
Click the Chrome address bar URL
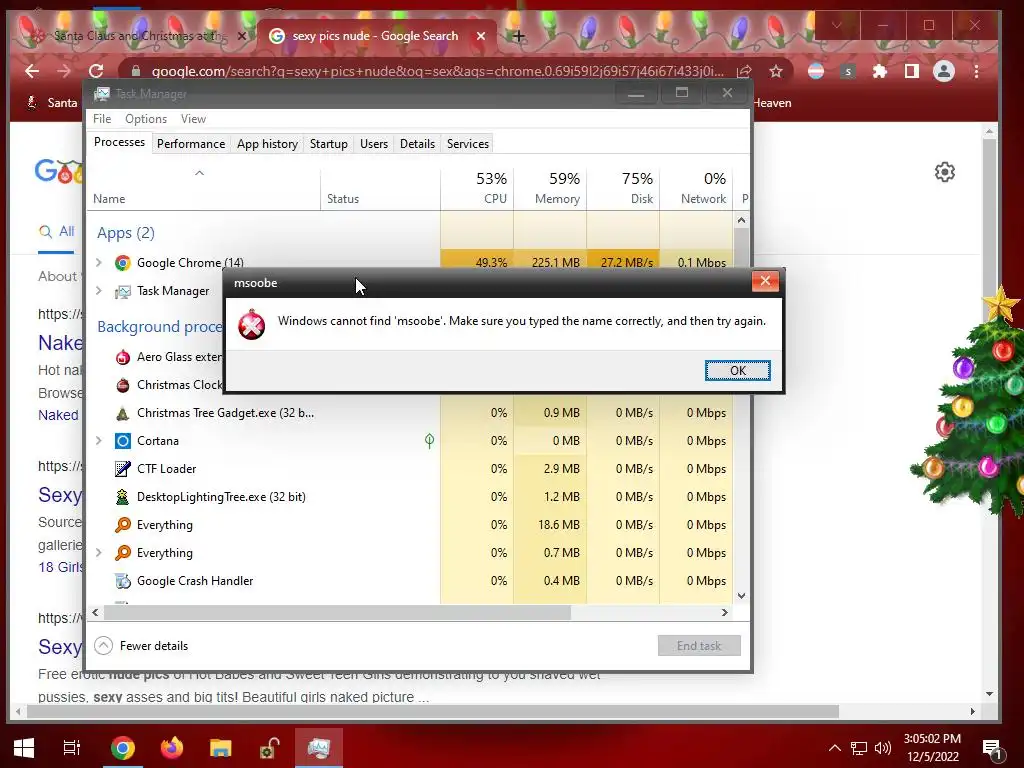[x=437, y=71]
